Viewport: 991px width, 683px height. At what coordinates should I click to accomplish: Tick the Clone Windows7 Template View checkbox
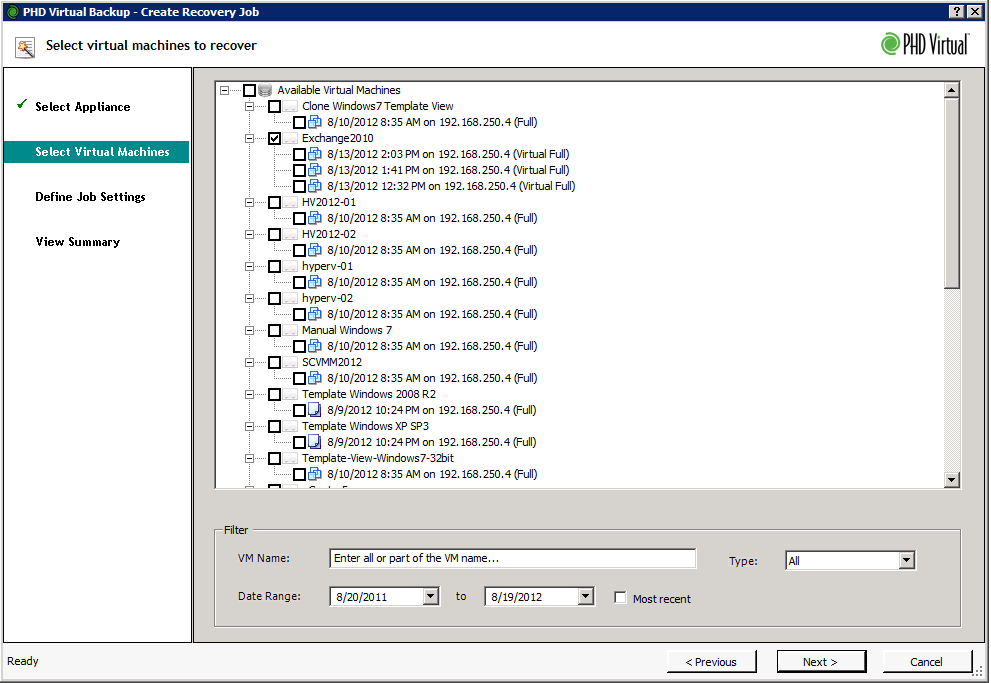[x=274, y=106]
